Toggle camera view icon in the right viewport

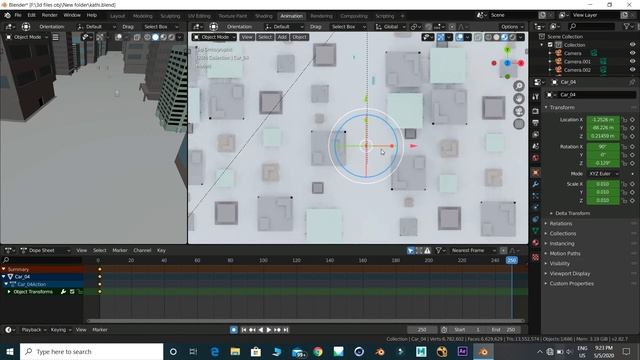pos(519,111)
